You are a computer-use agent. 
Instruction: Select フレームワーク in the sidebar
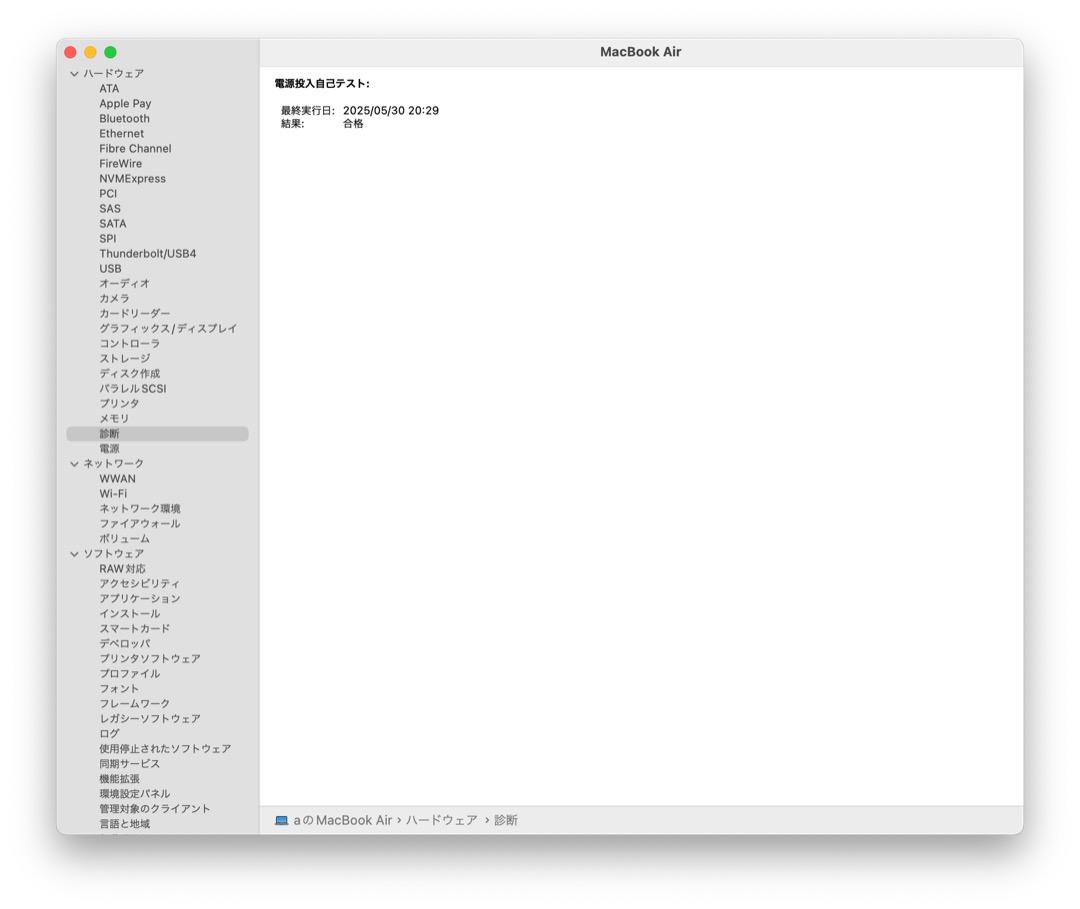(134, 704)
